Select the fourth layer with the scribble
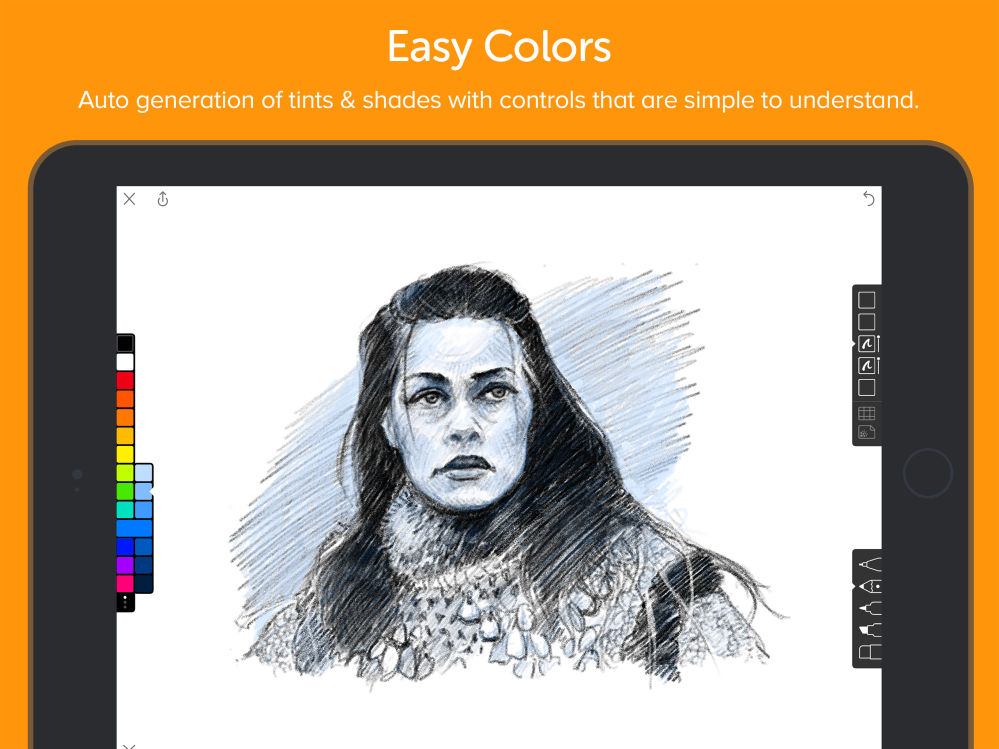 [867, 366]
